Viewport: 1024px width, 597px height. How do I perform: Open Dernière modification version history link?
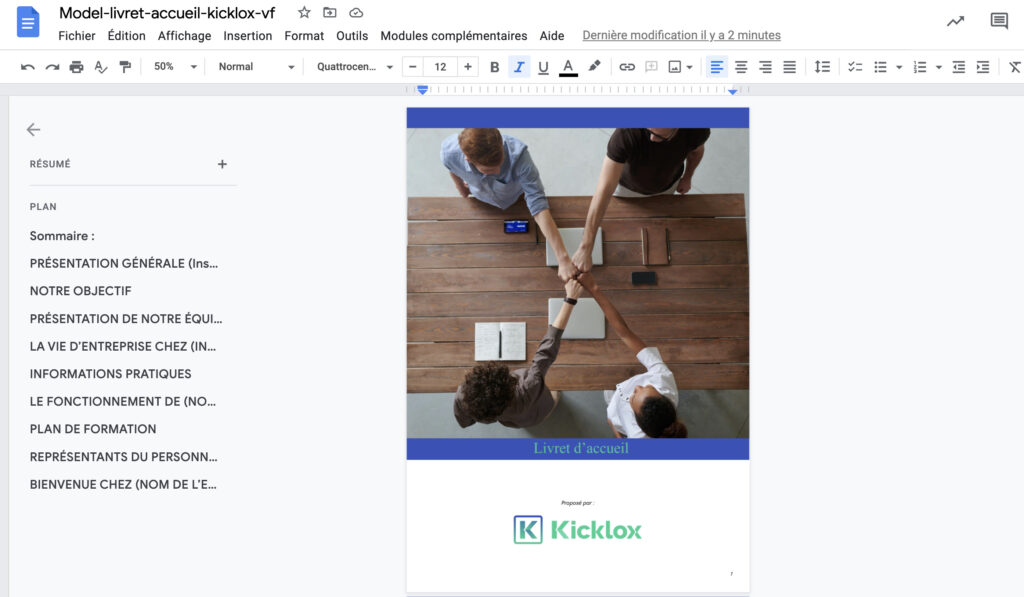(681, 35)
